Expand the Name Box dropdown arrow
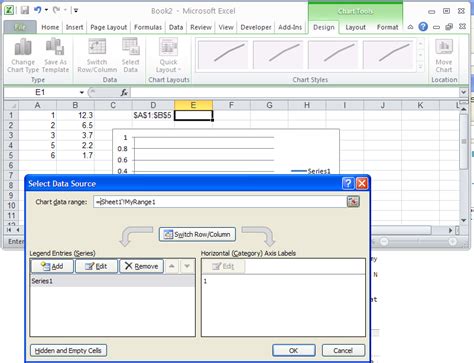Viewport: 474px width, 363px height. point(82,92)
